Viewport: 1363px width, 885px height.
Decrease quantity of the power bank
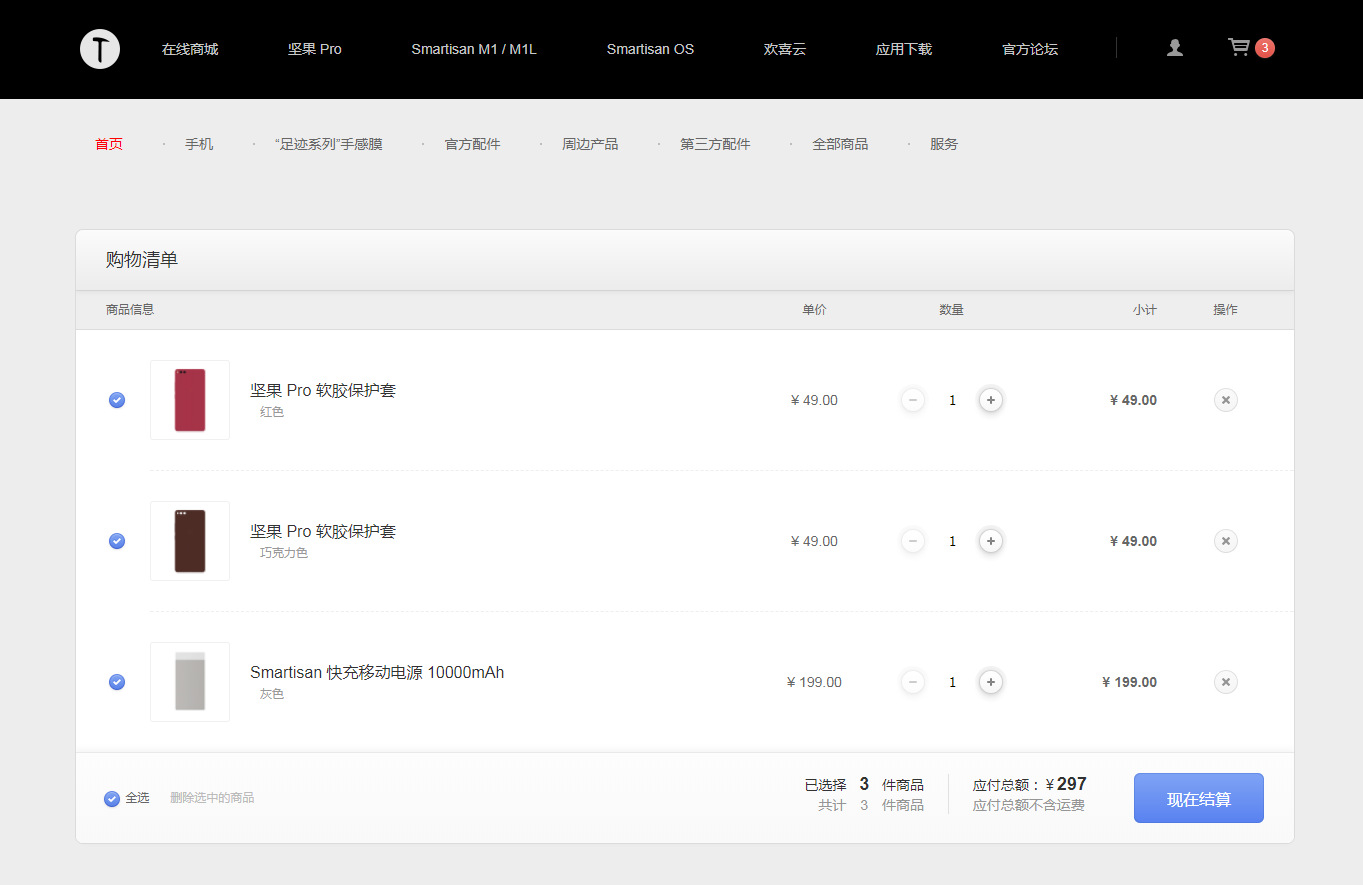913,682
